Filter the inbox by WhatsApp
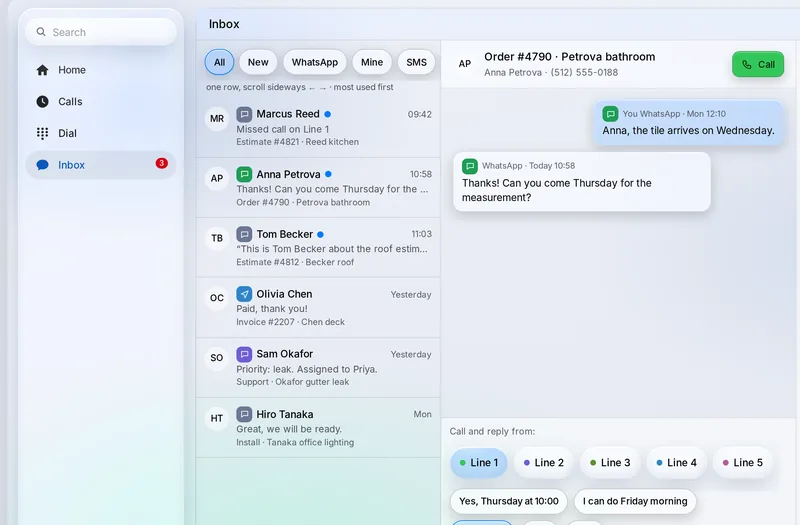Image resolution: width=800 pixels, height=525 pixels. (315, 62)
